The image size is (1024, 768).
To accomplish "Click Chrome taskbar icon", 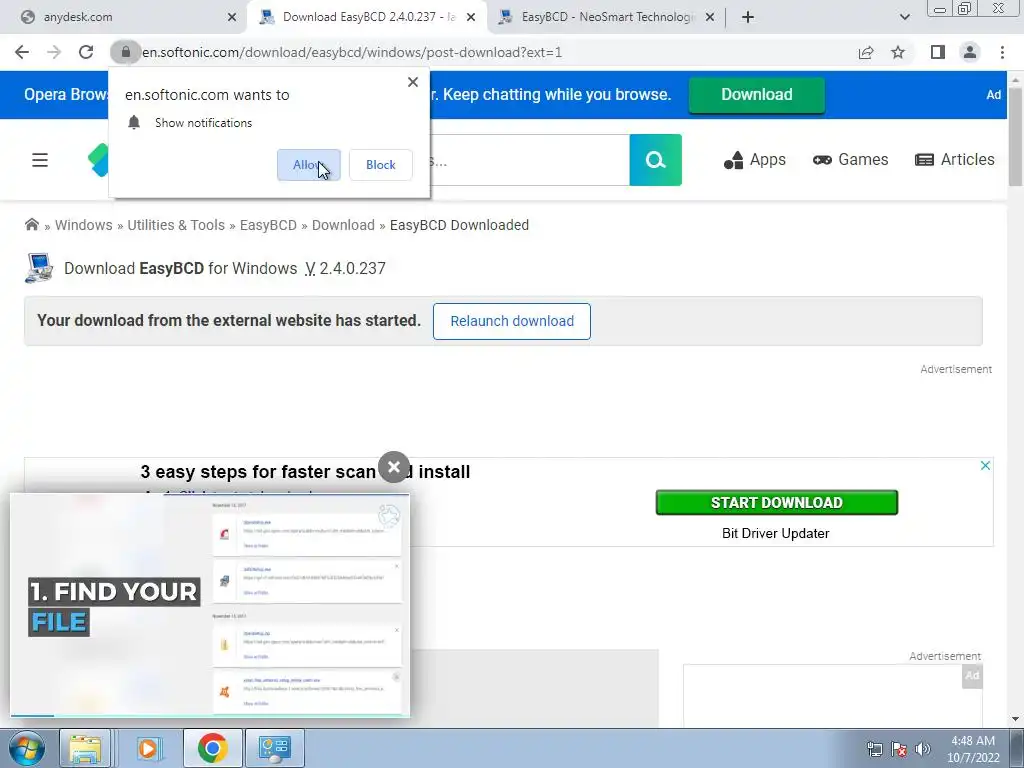I will click(x=212, y=748).
